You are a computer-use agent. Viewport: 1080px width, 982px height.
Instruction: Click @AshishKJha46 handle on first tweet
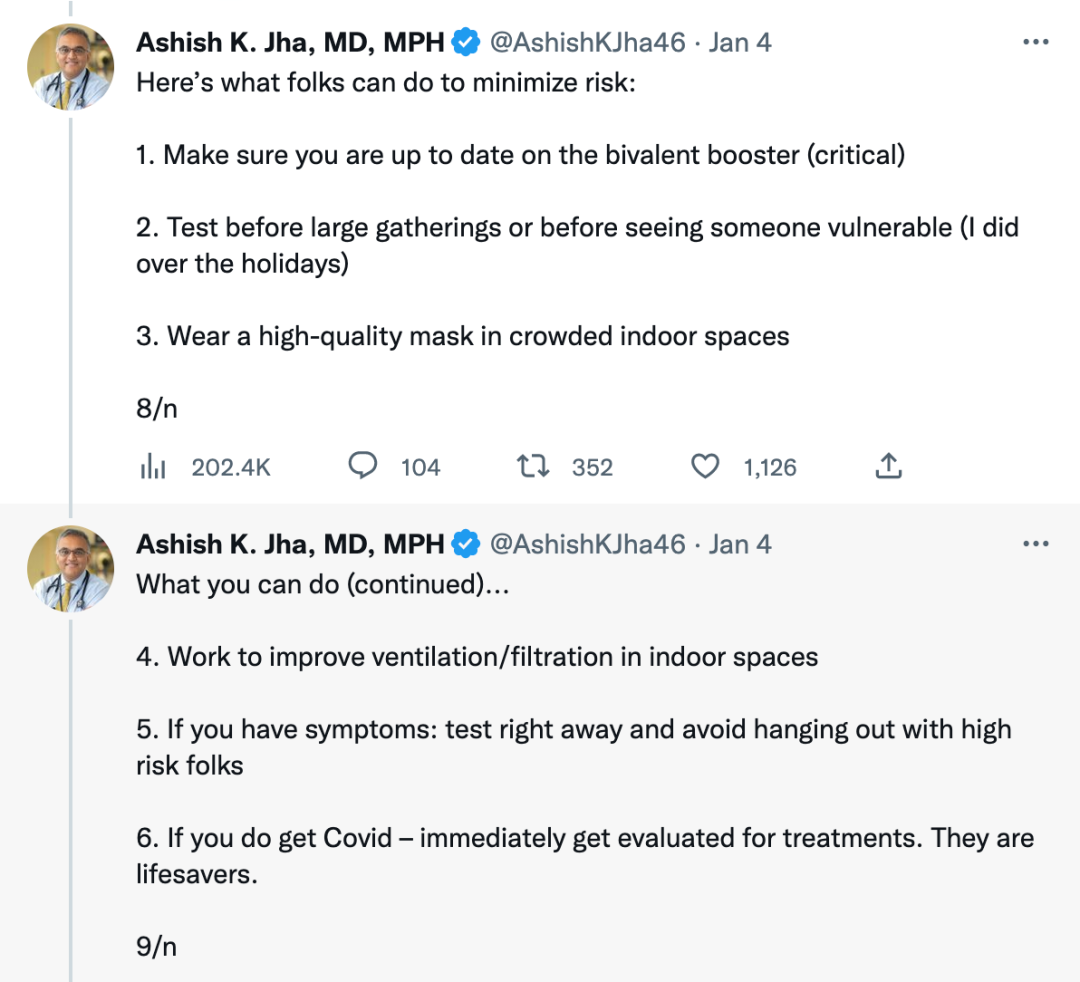[588, 43]
